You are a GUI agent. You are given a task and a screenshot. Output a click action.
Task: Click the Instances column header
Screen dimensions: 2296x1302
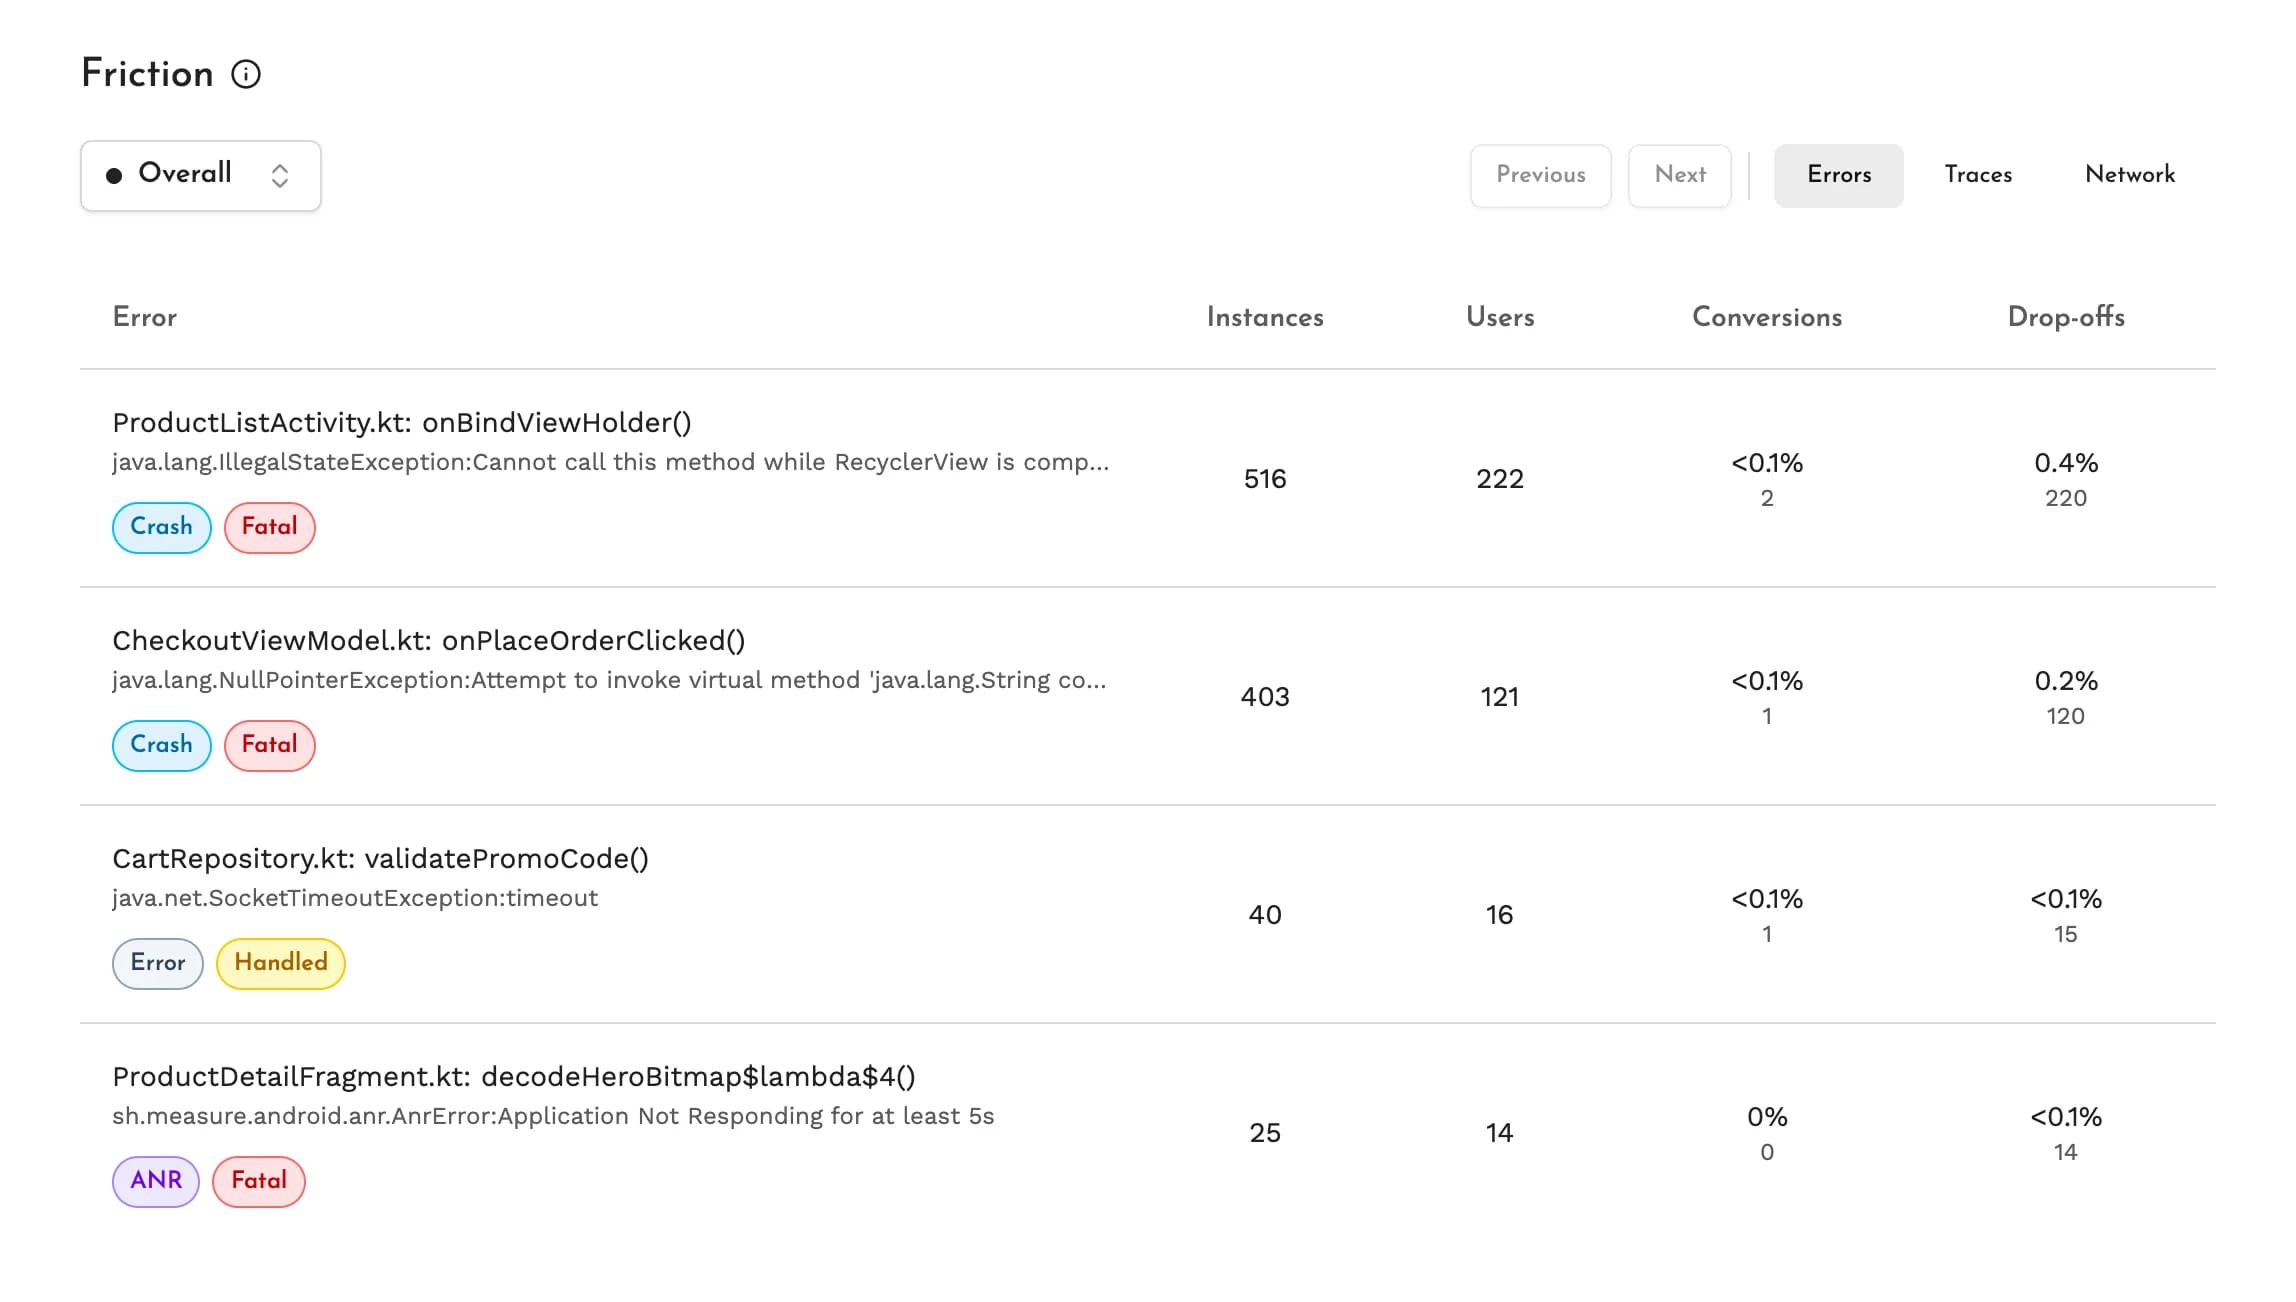click(1265, 317)
